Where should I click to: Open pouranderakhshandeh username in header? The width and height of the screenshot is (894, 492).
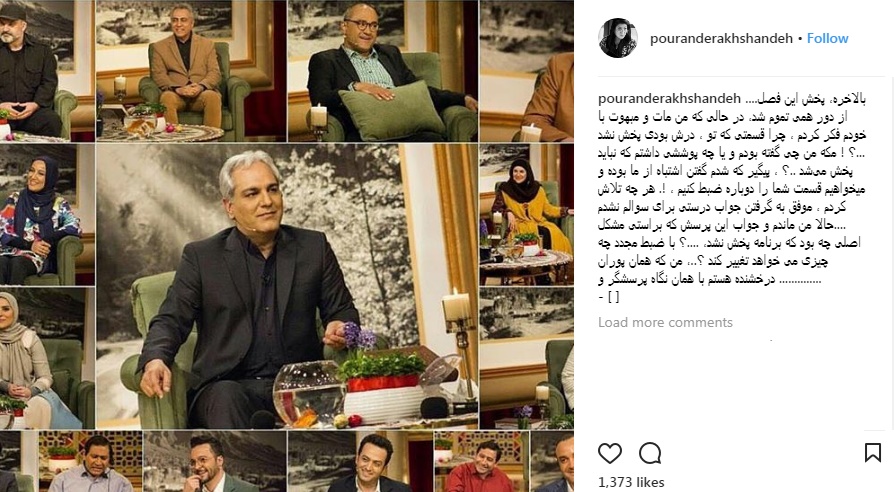tap(721, 38)
